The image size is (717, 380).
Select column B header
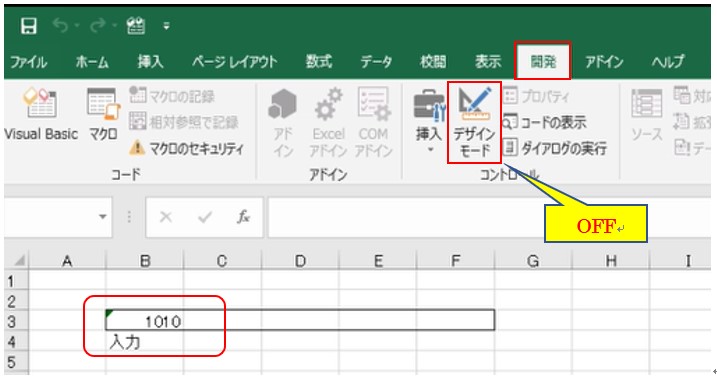[145, 261]
